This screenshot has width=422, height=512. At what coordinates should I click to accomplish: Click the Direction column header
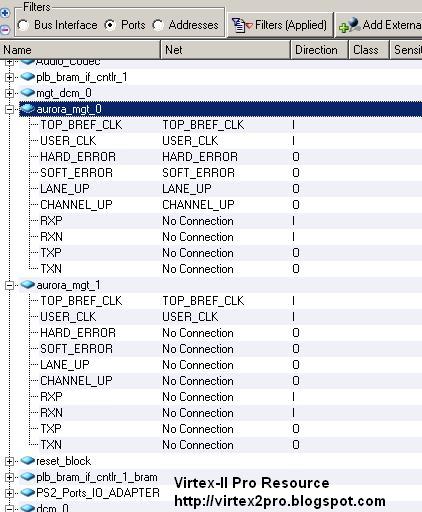coord(320,50)
